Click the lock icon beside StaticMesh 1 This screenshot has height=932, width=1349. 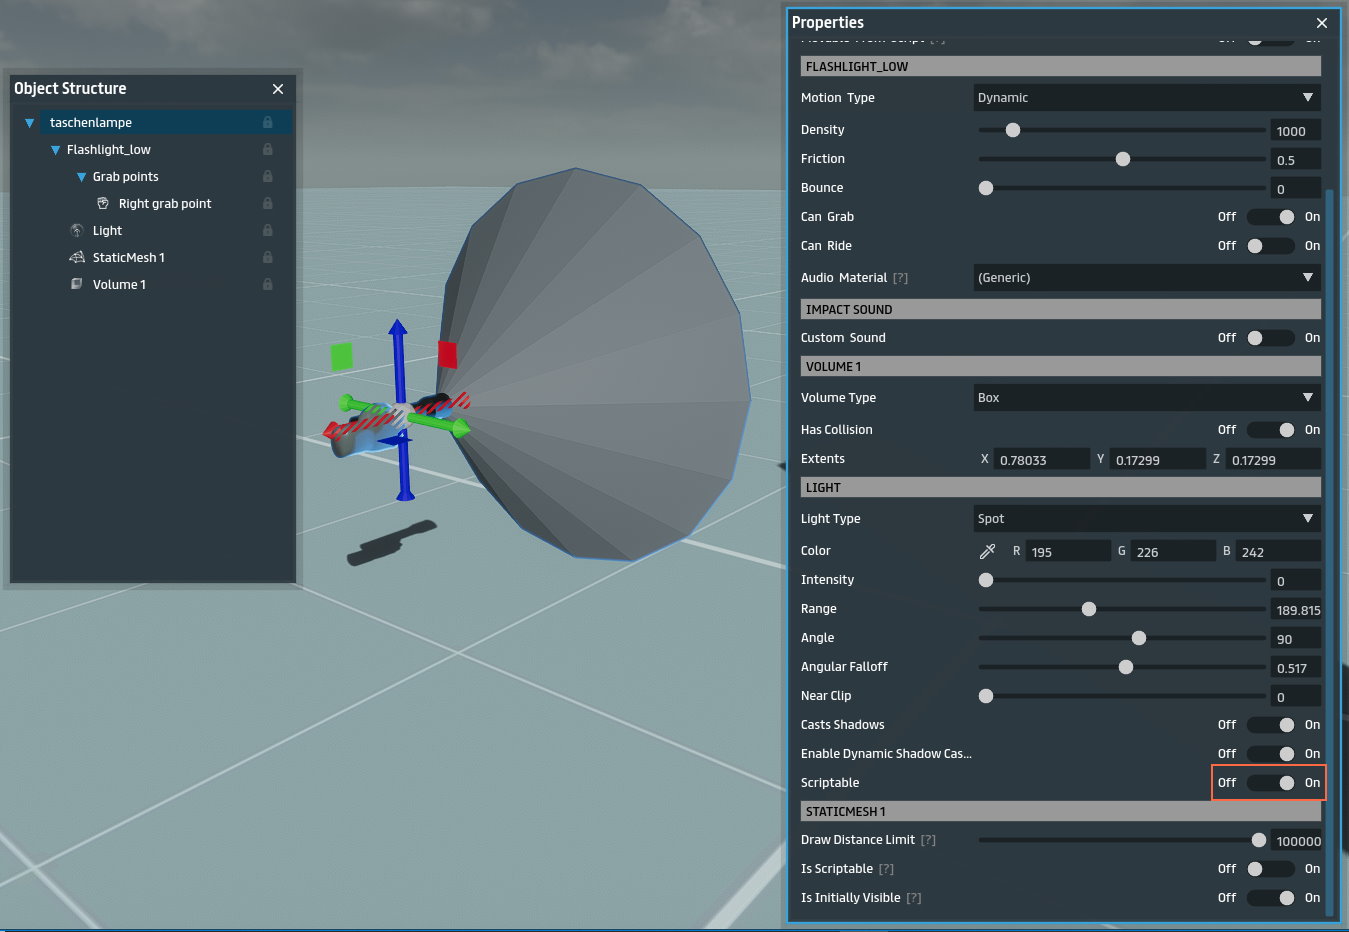click(268, 257)
